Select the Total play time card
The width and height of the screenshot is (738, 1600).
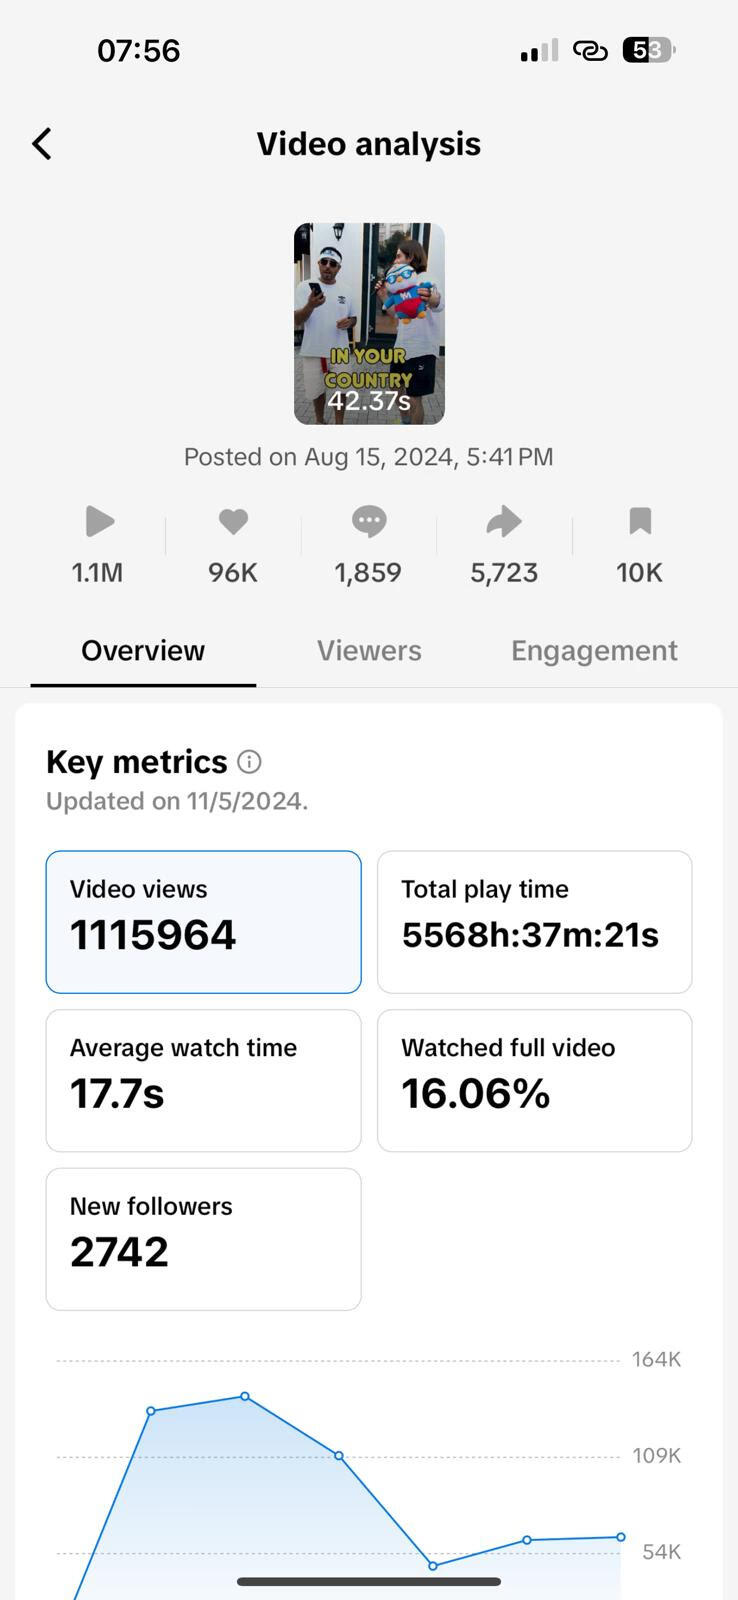(534, 921)
